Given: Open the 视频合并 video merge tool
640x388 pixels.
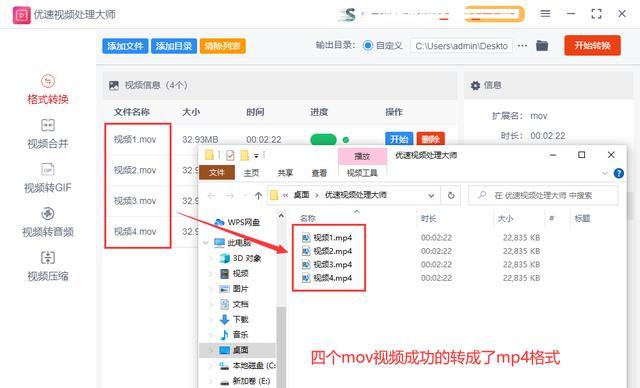Looking at the screenshot, I should [x=48, y=134].
